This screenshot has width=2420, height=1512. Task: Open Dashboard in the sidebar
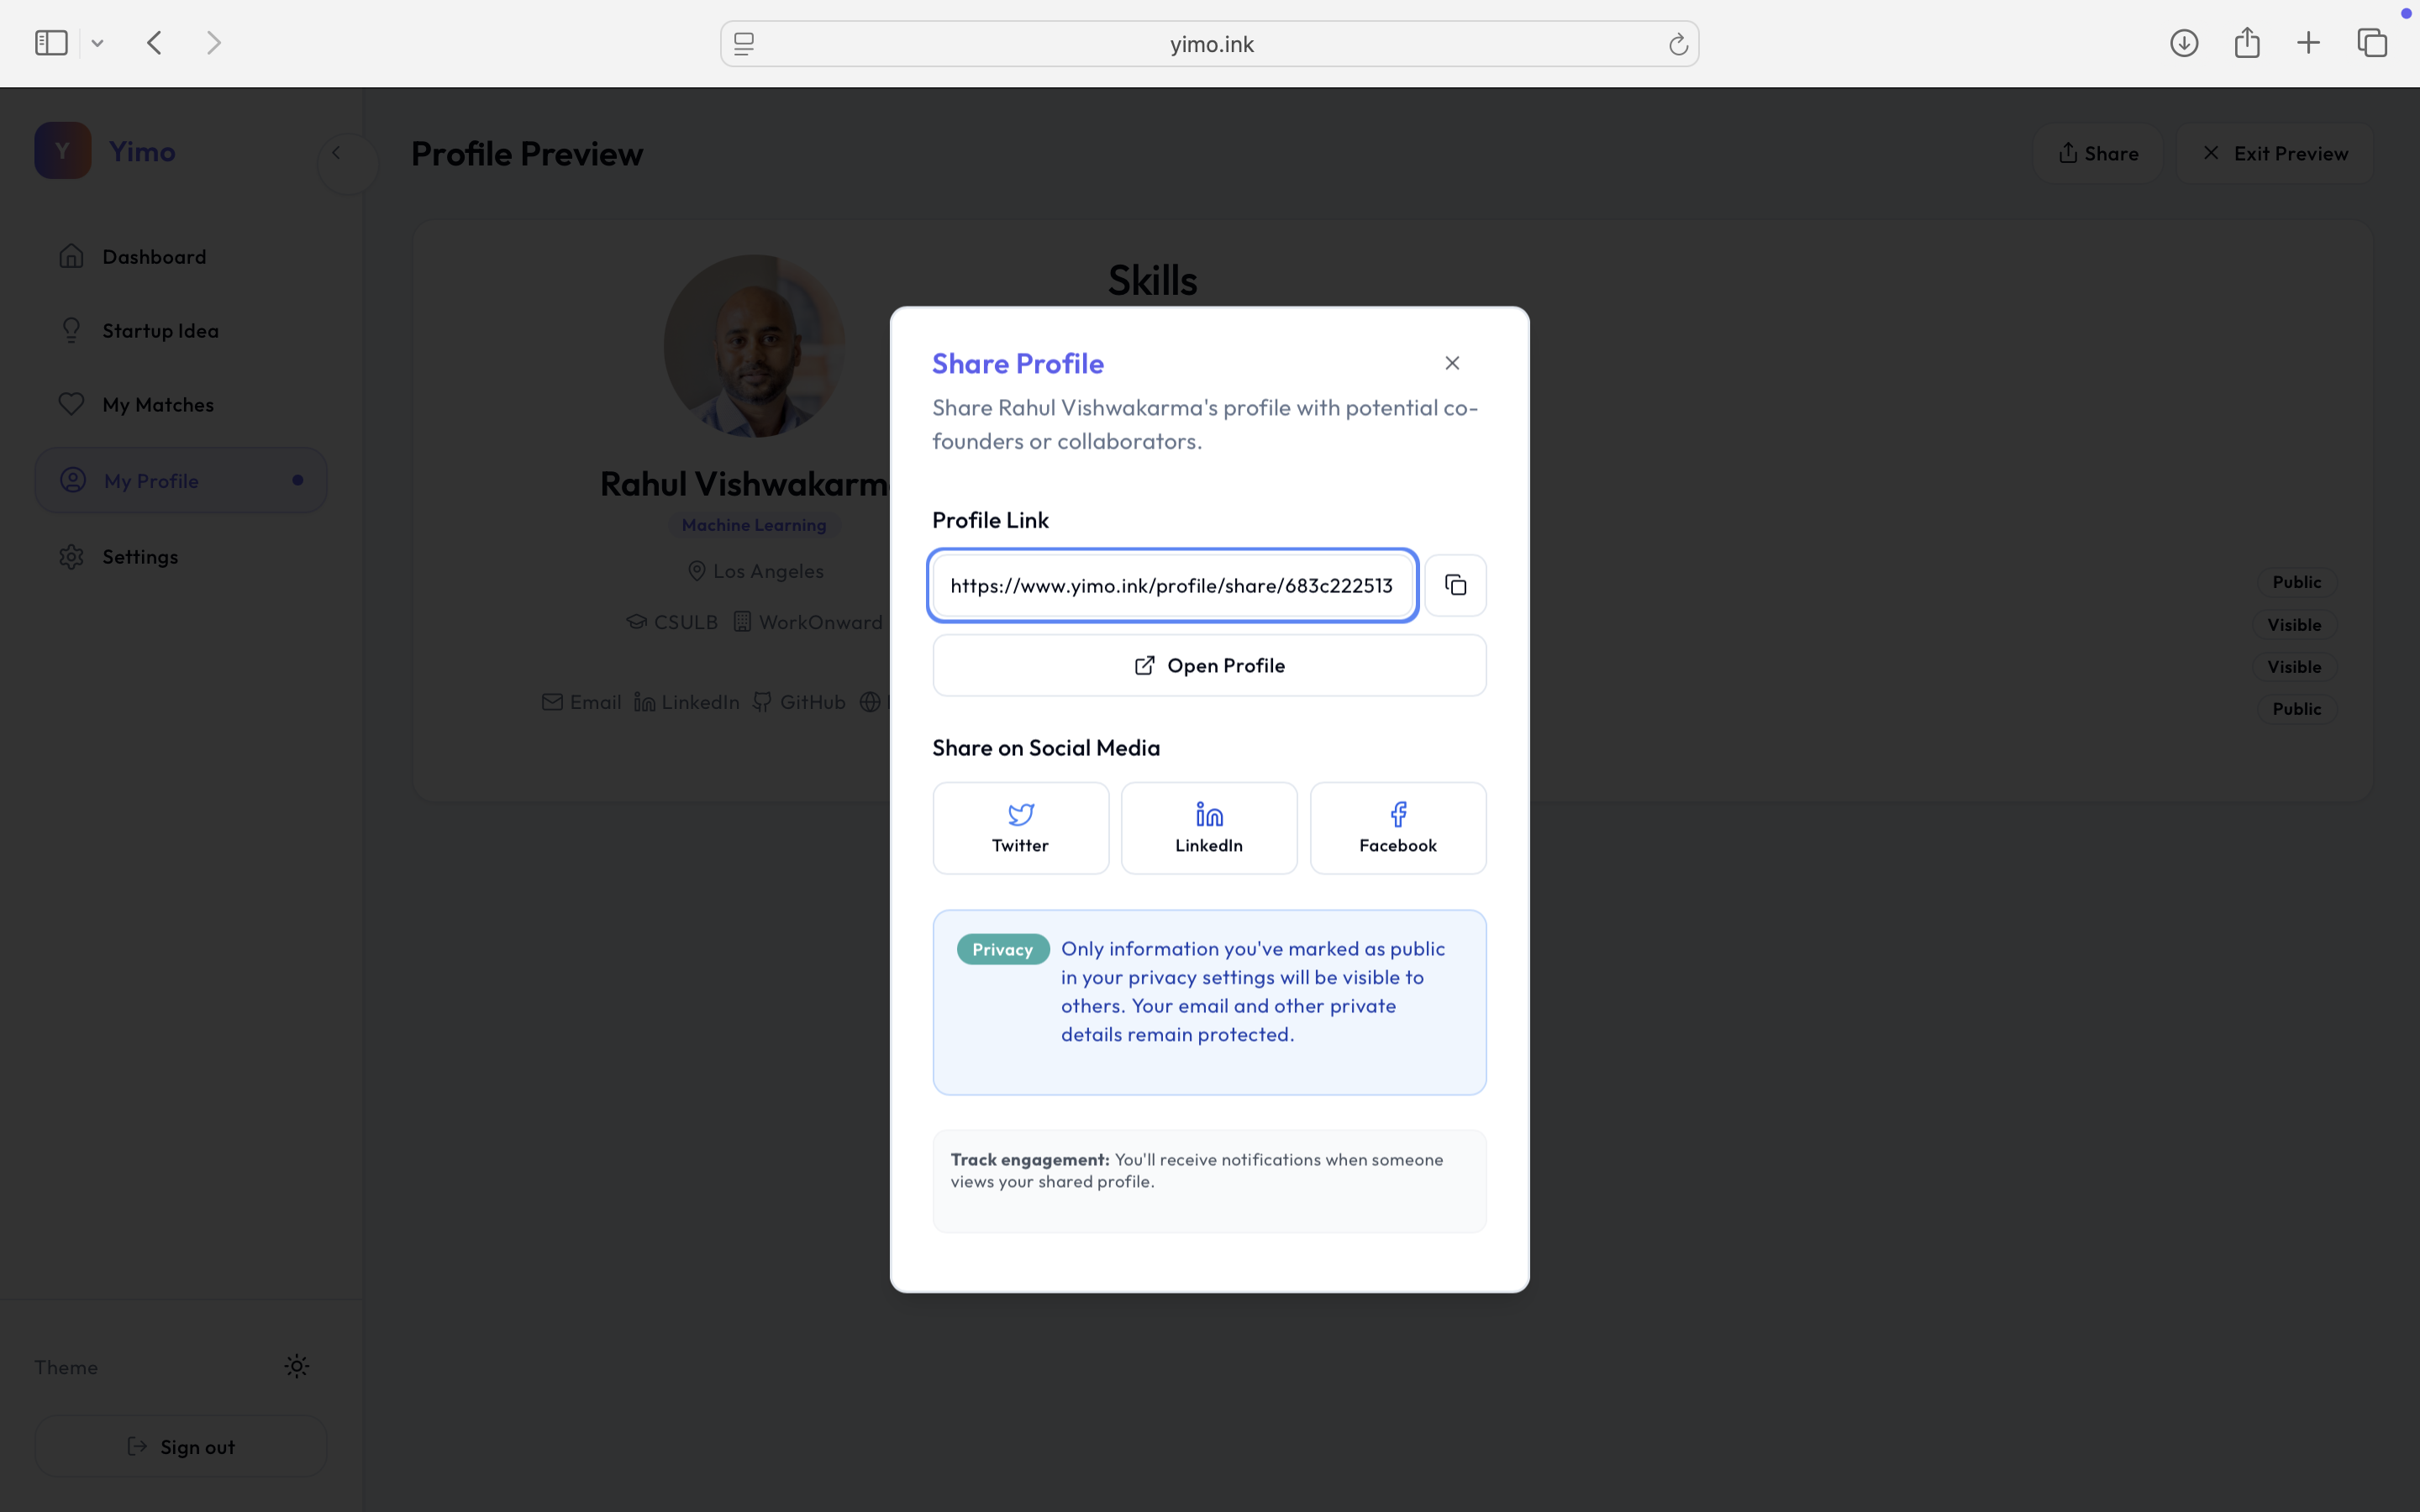pos(181,256)
